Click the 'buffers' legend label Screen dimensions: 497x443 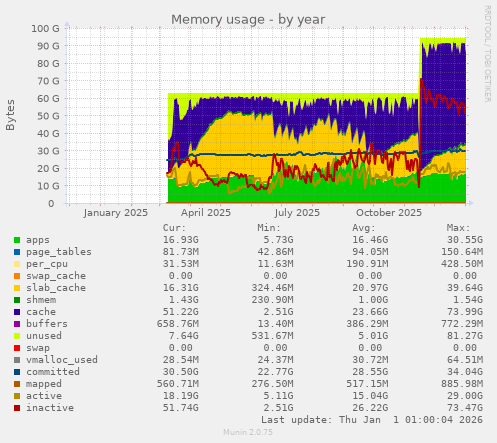[47, 324]
